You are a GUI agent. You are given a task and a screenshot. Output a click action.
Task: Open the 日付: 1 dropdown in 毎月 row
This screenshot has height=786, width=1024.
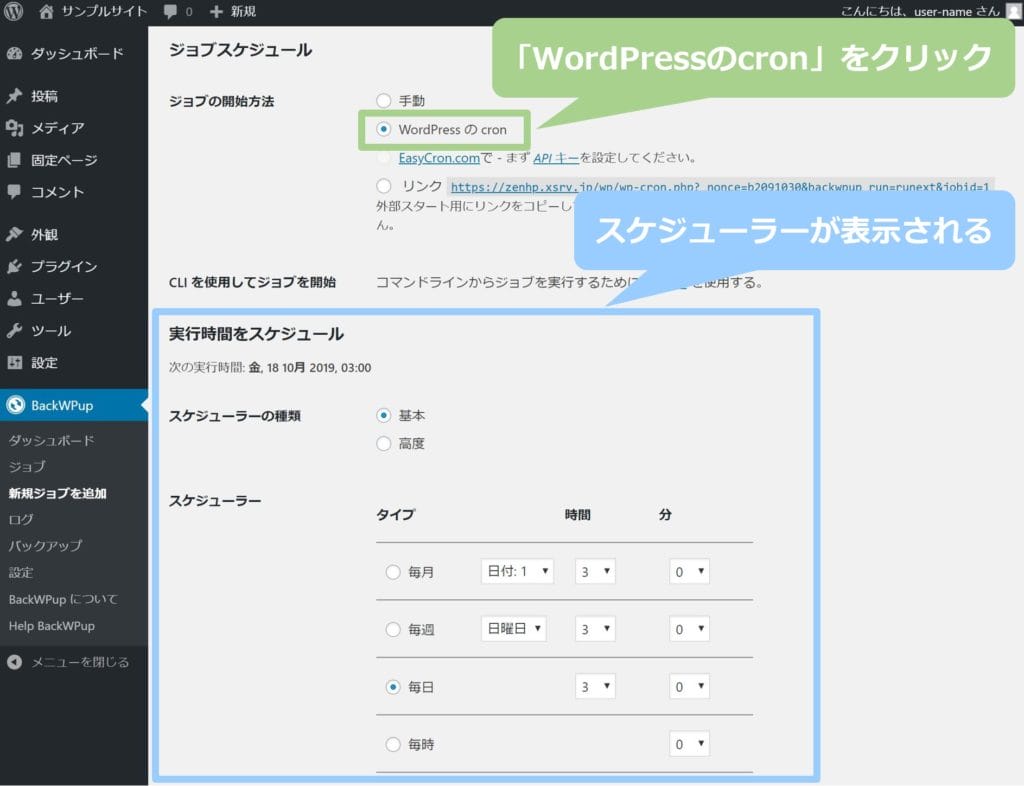pyautogui.click(x=517, y=572)
